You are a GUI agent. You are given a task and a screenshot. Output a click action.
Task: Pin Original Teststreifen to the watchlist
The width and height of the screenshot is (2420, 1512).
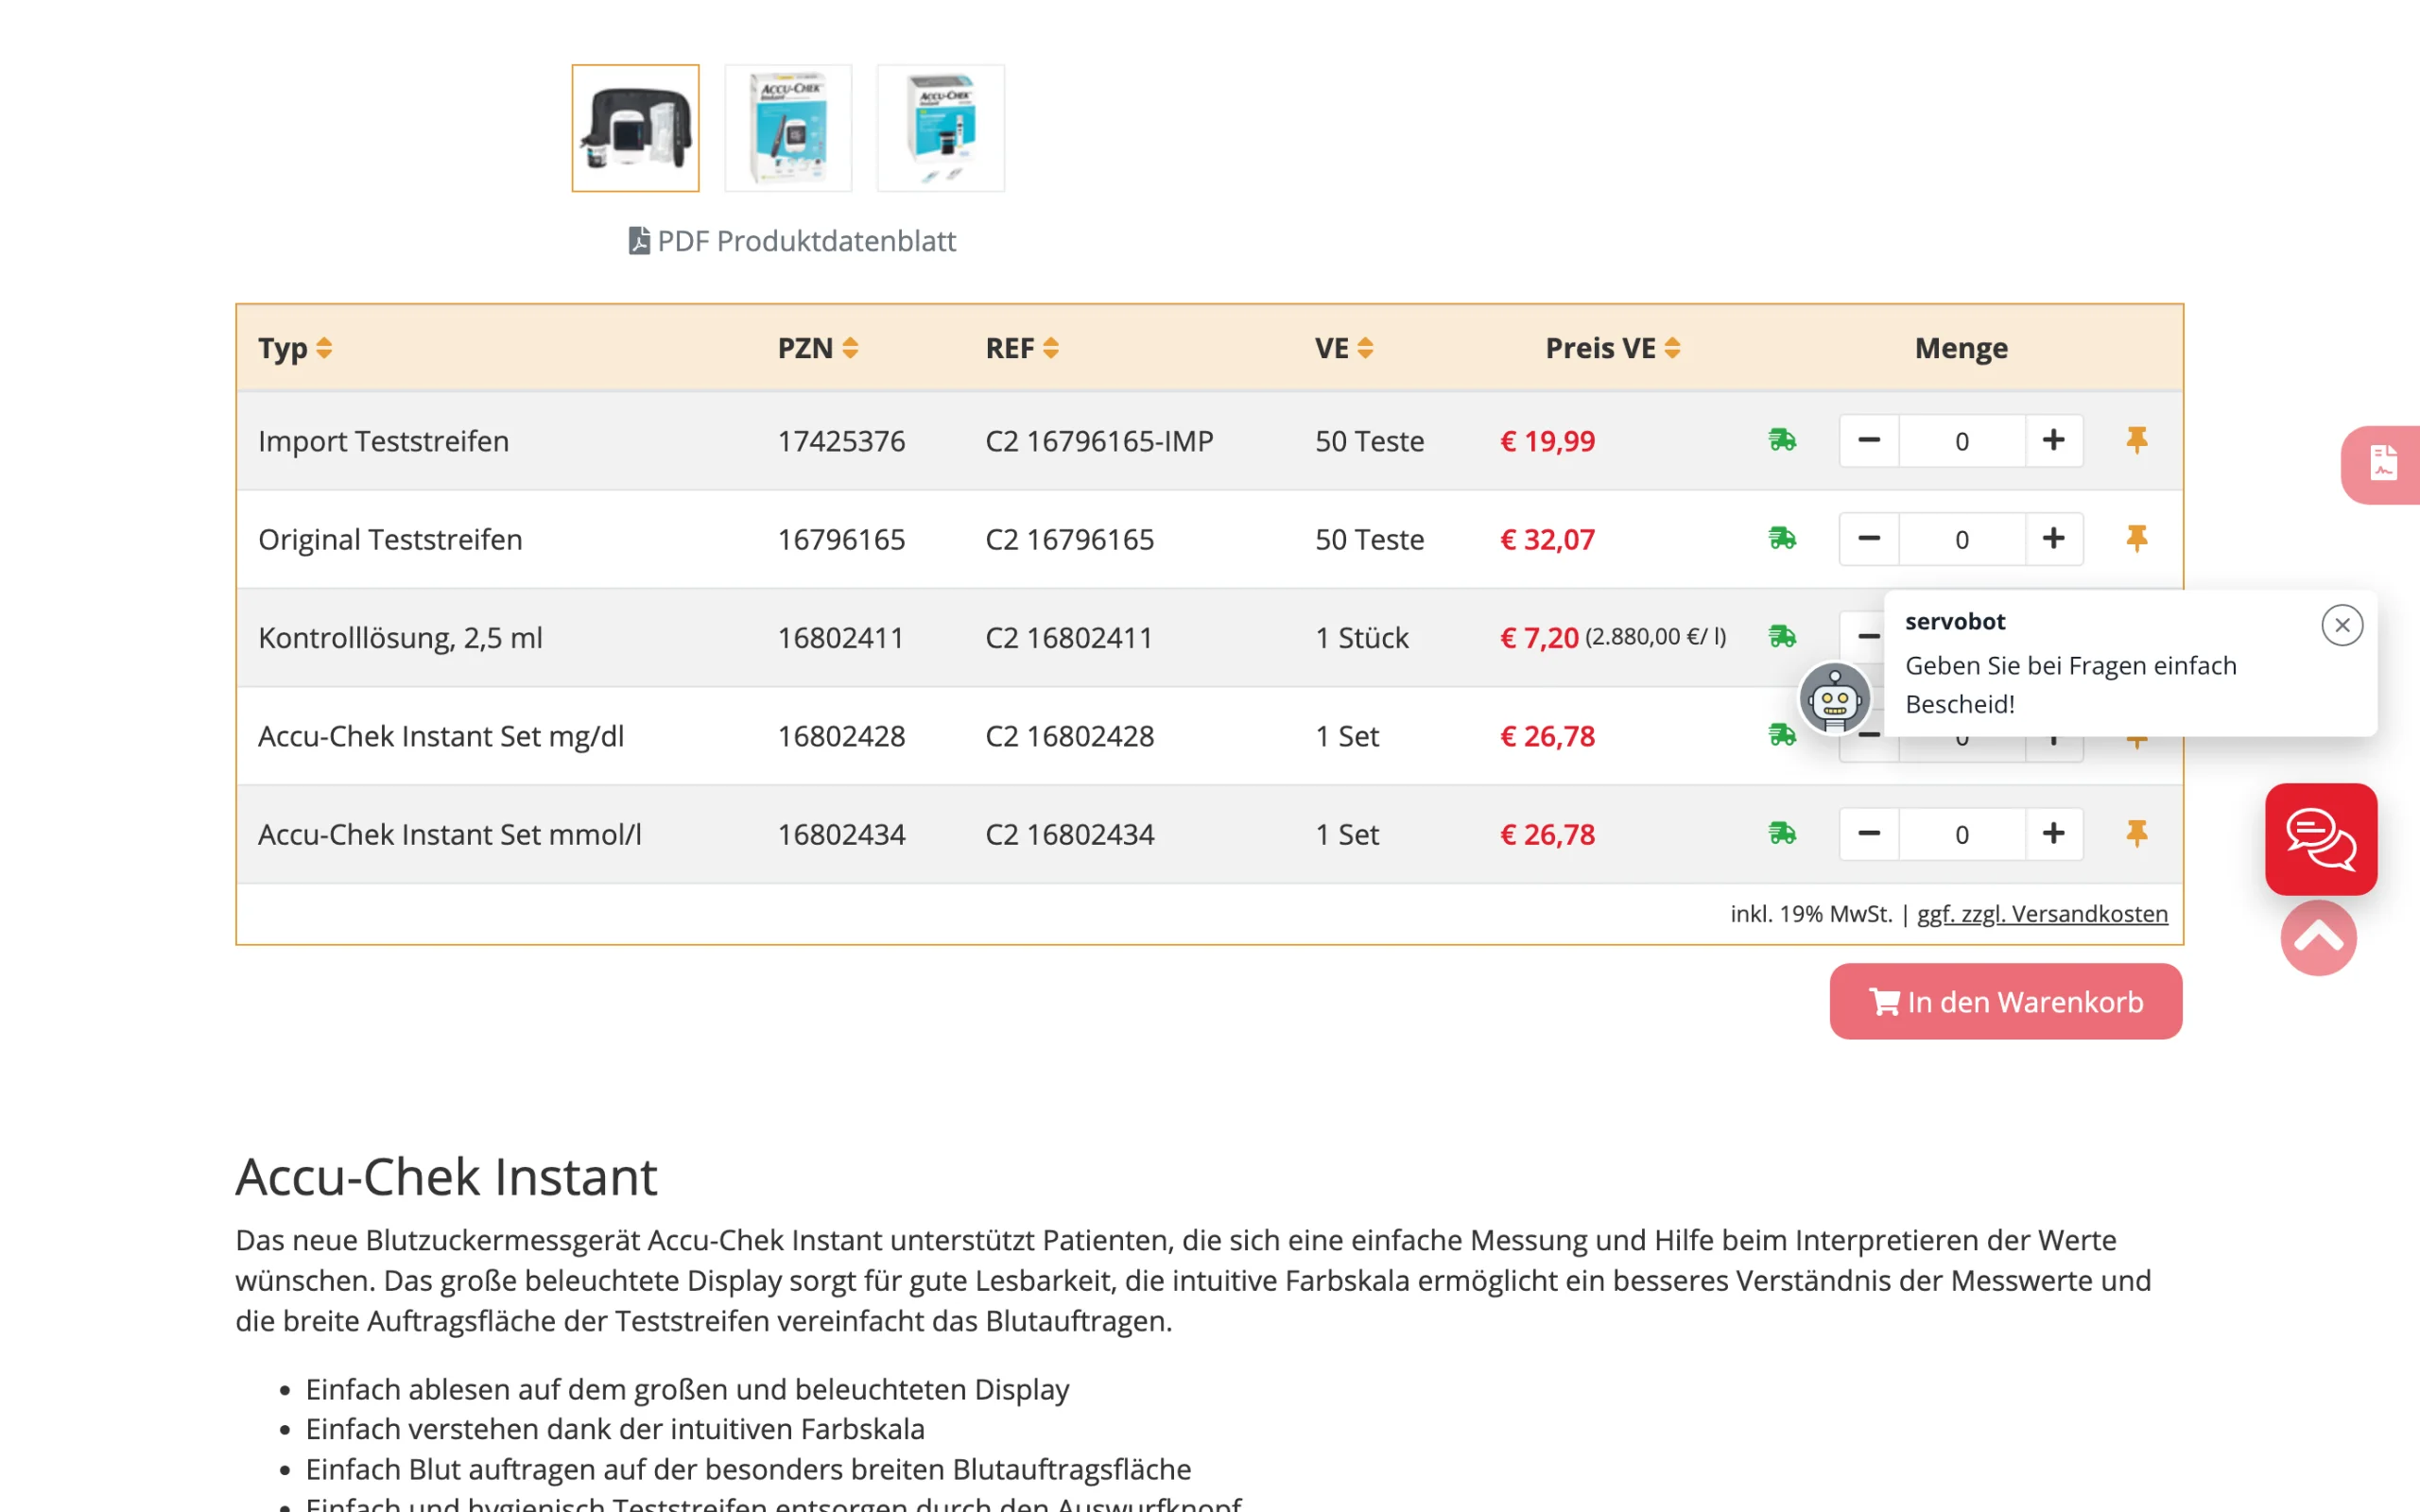2137,538
